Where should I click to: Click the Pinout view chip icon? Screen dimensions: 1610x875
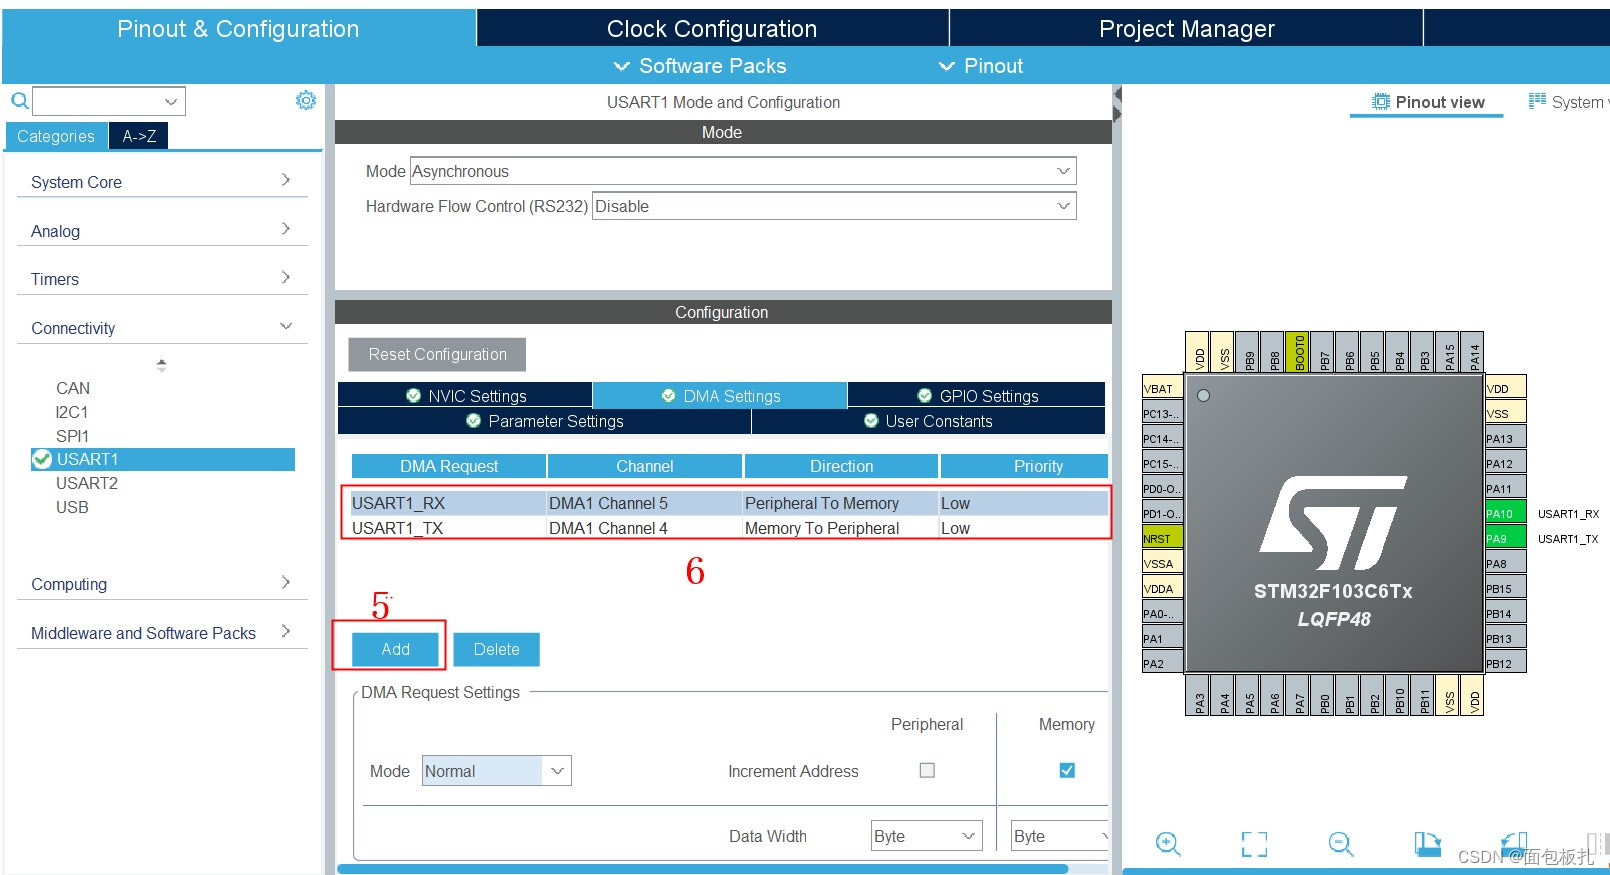pyautogui.click(x=1381, y=102)
